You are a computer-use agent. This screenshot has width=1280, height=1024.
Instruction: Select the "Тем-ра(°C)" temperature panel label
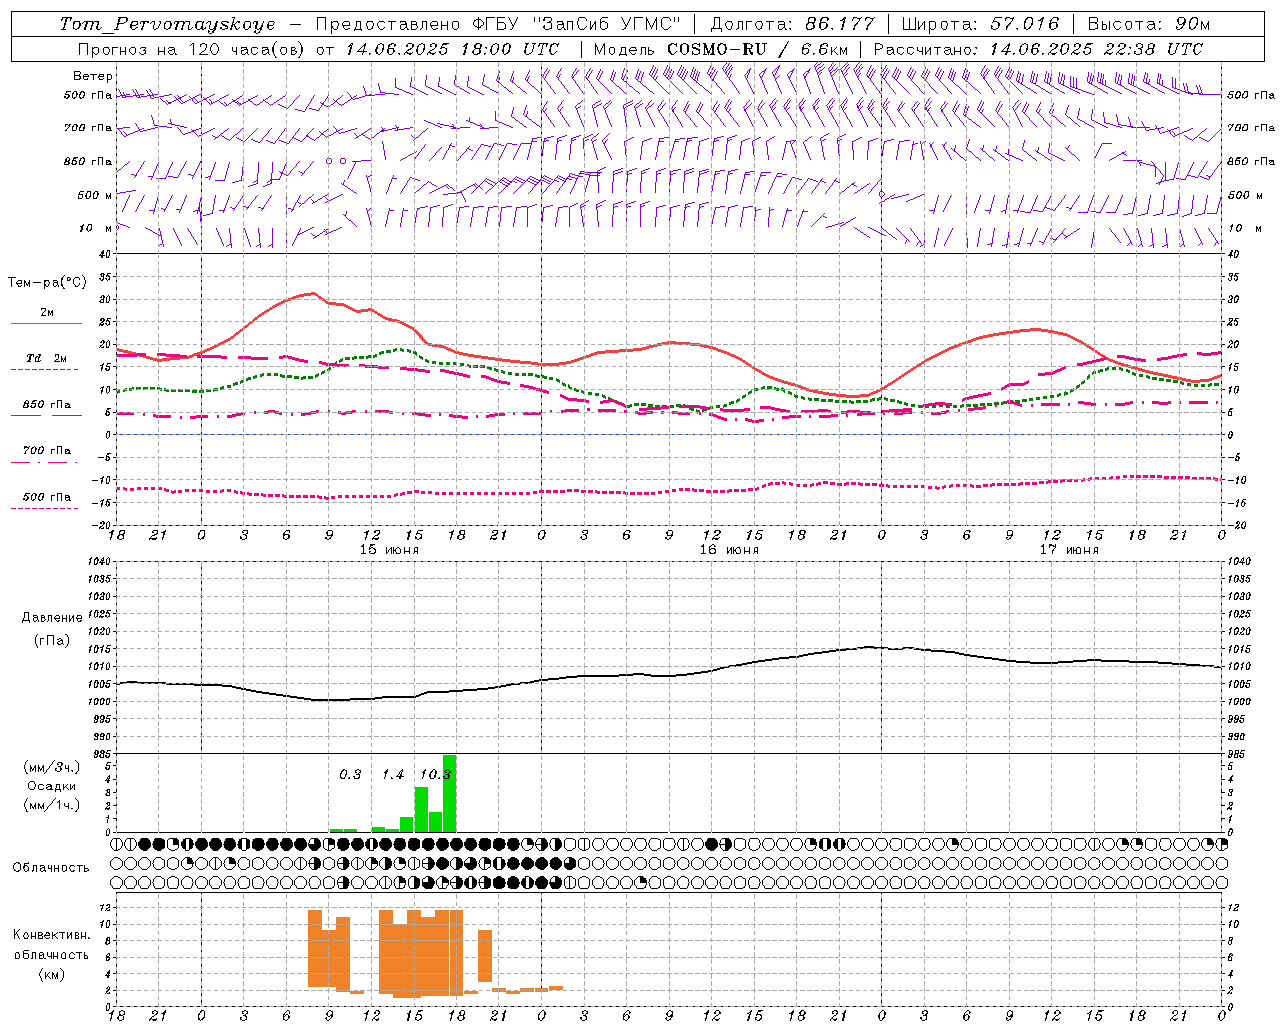[47, 283]
